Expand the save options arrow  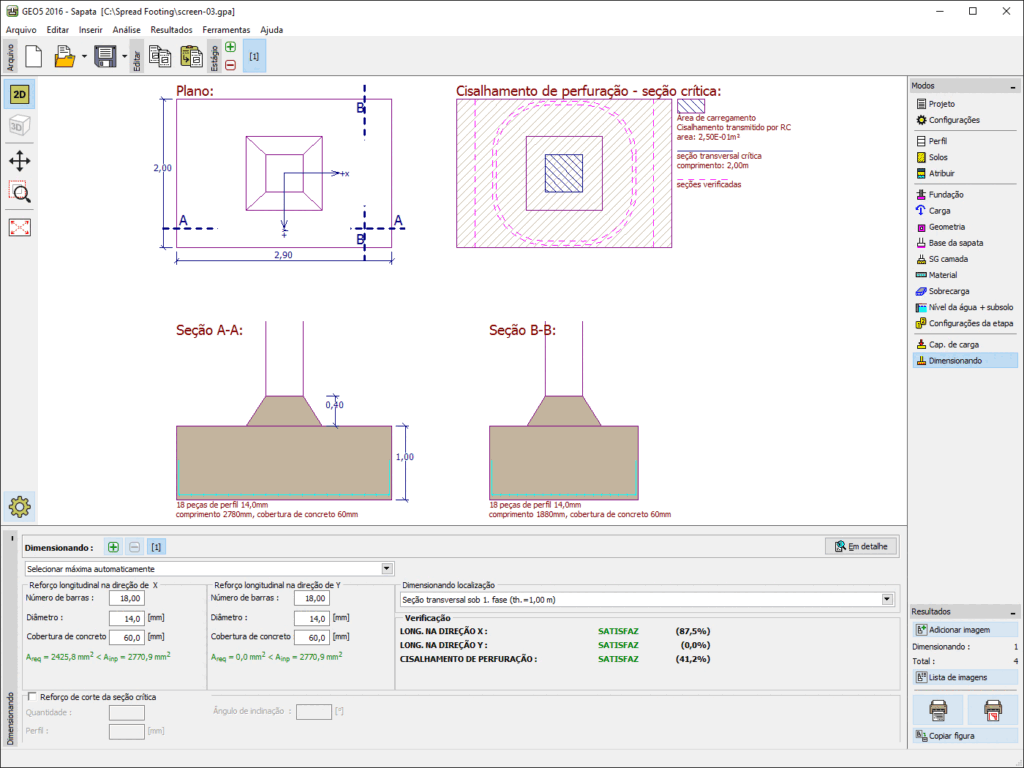[125, 57]
